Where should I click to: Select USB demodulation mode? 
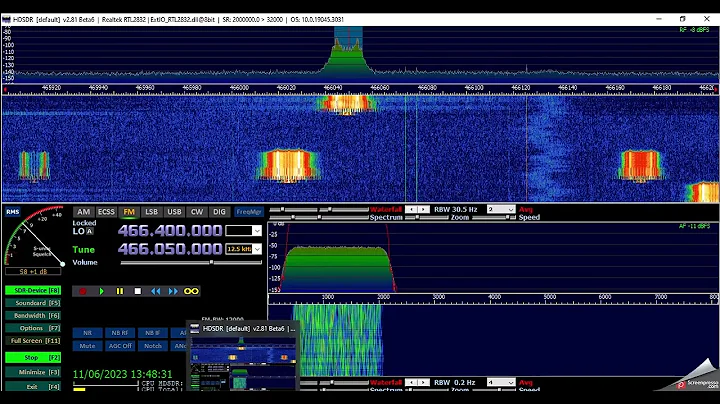(174, 212)
